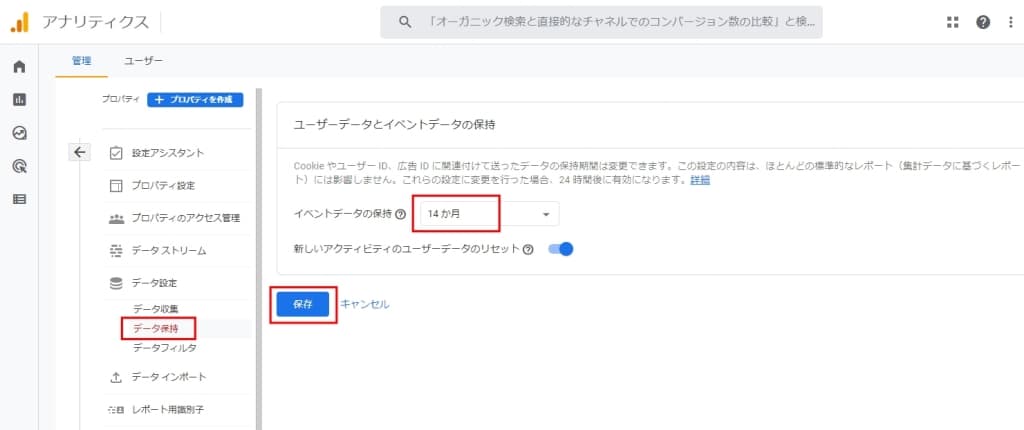Click help icon beside ユーザーデータのリセット
1024x430 pixels.
(528, 249)
